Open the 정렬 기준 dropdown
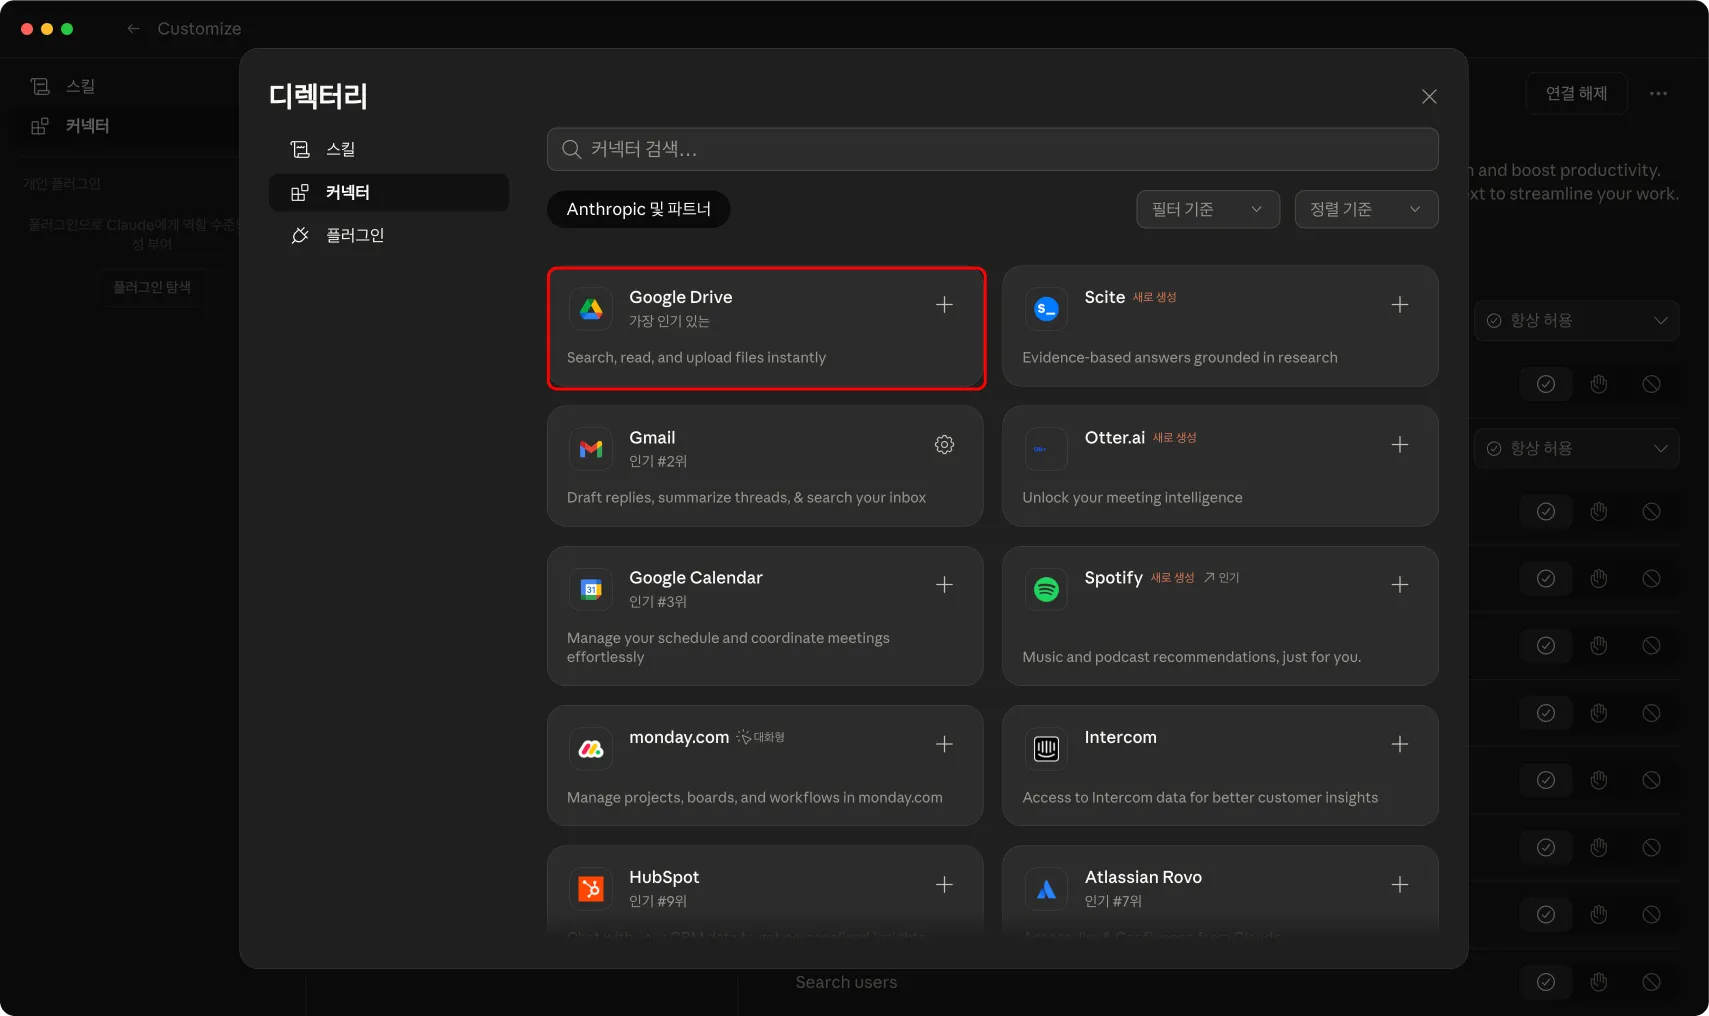 [1366, 209]
